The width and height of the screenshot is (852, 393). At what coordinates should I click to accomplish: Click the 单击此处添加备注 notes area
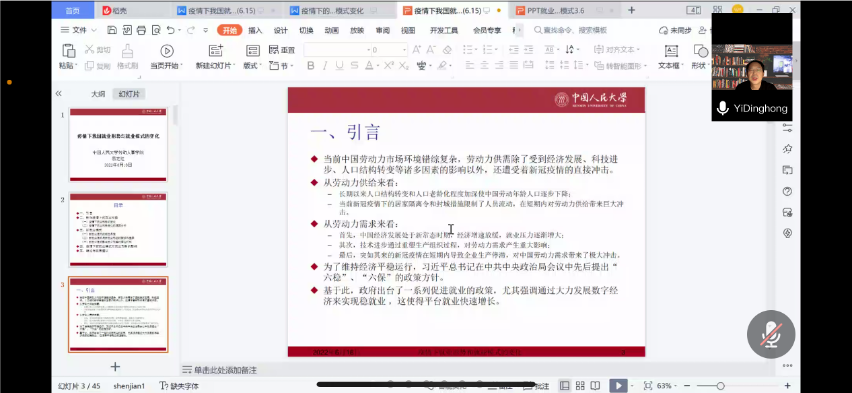coord(225,370)
